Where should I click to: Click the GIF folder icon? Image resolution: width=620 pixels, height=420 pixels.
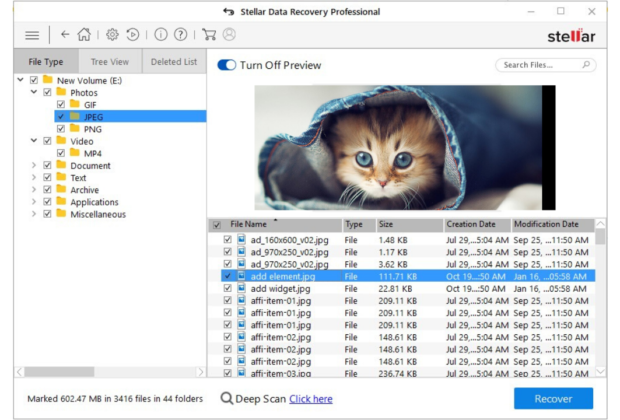75,104
